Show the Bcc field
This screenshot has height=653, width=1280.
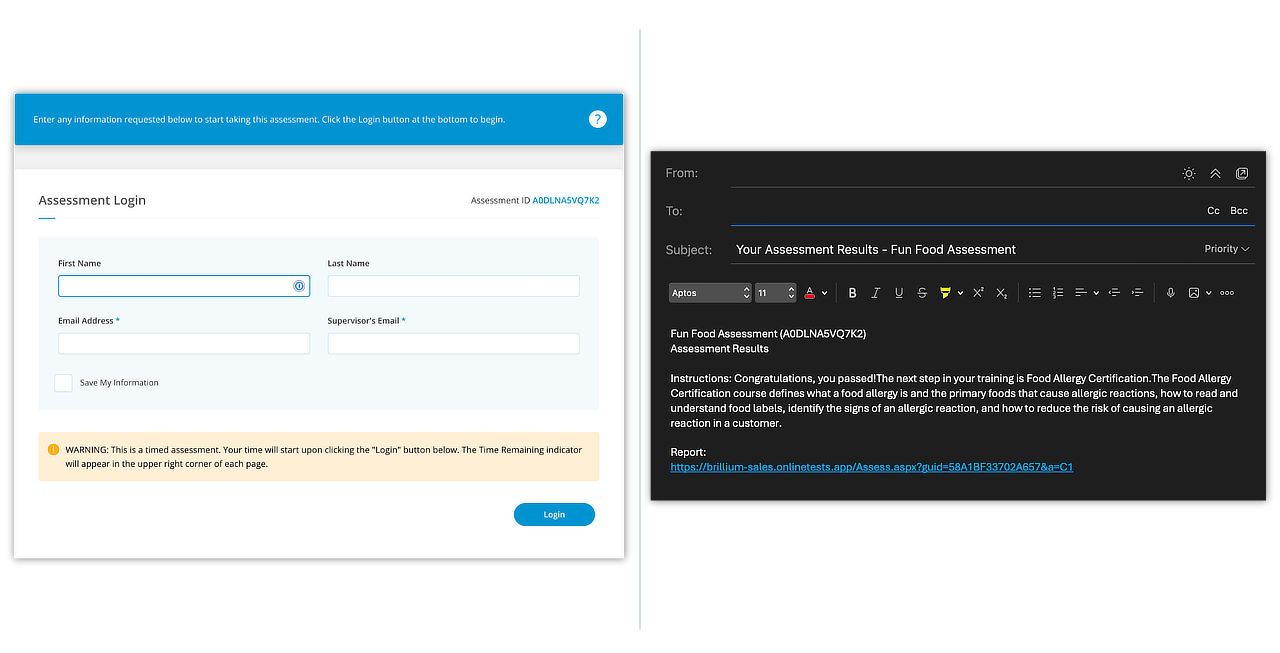coord(1239,211)
